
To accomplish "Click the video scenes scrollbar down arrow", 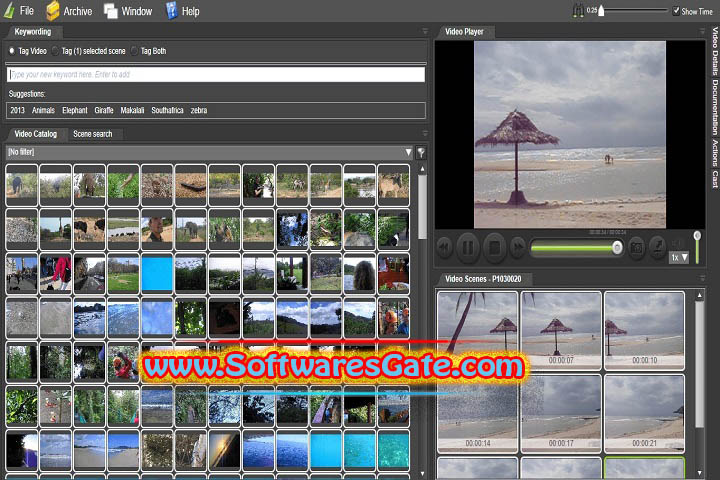I will 699,473.
